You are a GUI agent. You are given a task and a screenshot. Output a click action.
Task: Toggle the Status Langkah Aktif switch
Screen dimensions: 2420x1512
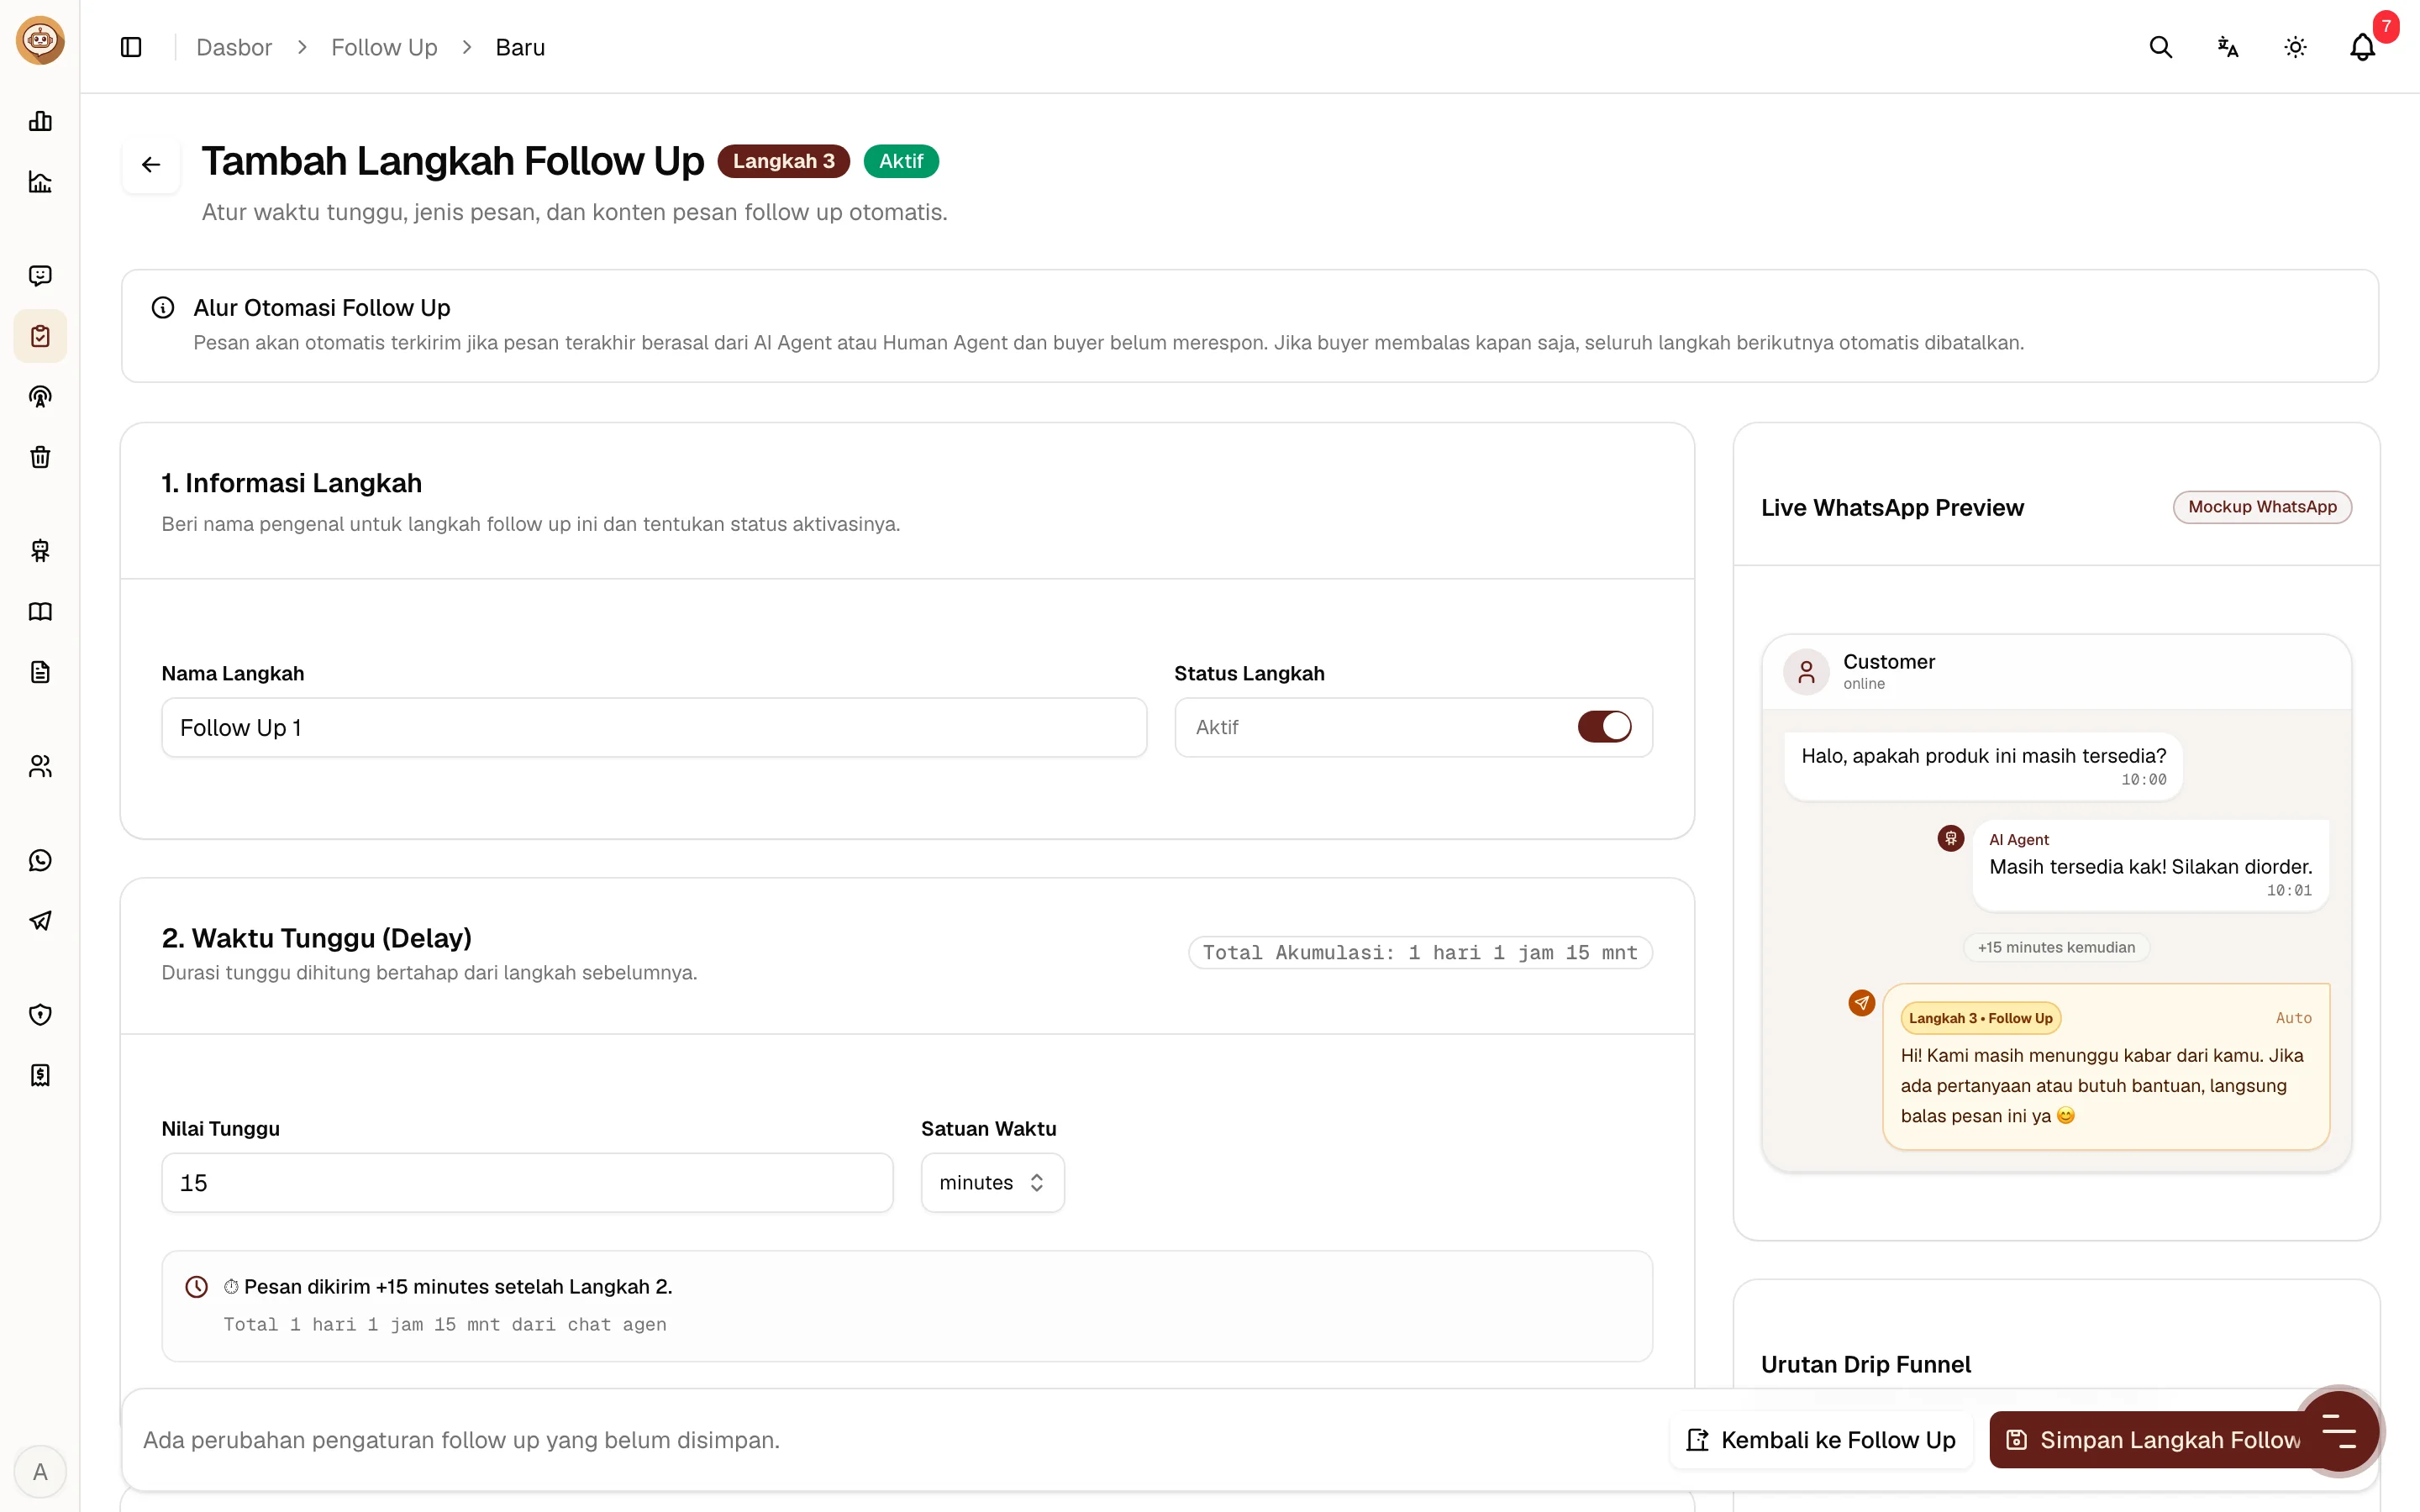pos(1604,727)
